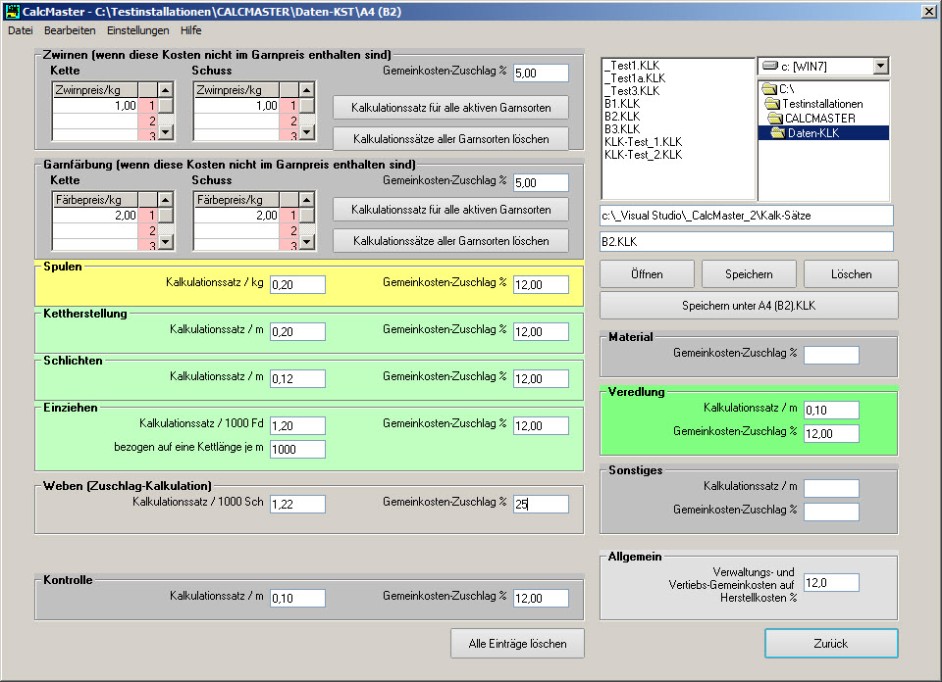Click the Weben Gemeinkosten-Zuschlag field
Viewport: 942px width, 682px height.
(x=541, y=504)
